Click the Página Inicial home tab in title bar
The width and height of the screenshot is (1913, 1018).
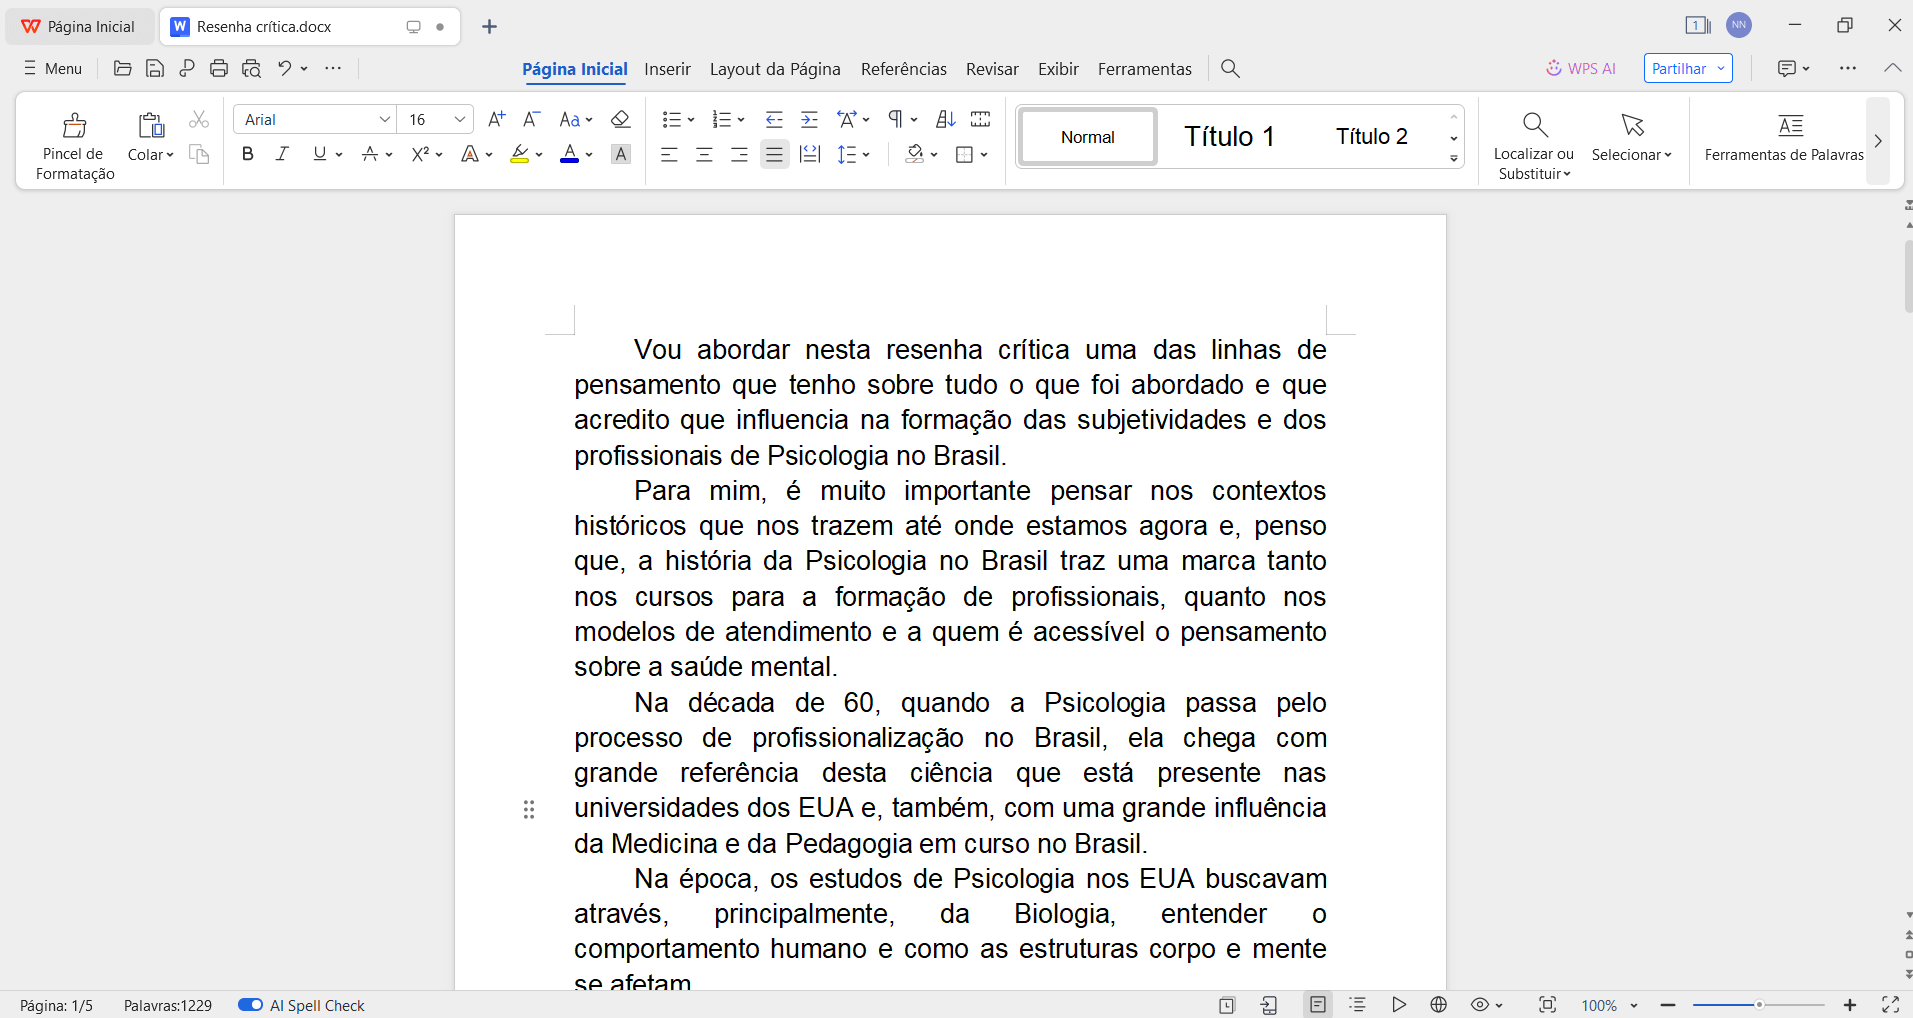click(x=80, y=26)
